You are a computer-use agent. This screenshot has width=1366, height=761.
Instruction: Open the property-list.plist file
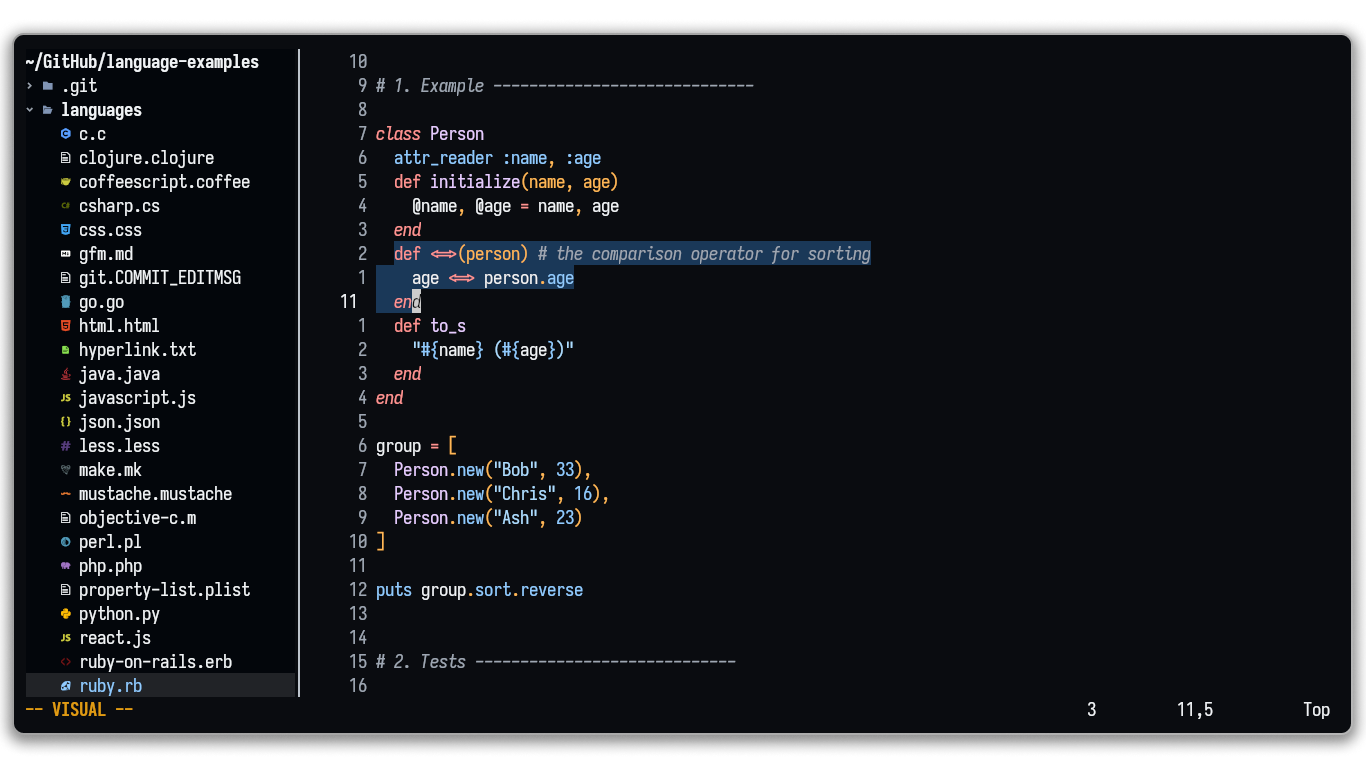[164, 589]
